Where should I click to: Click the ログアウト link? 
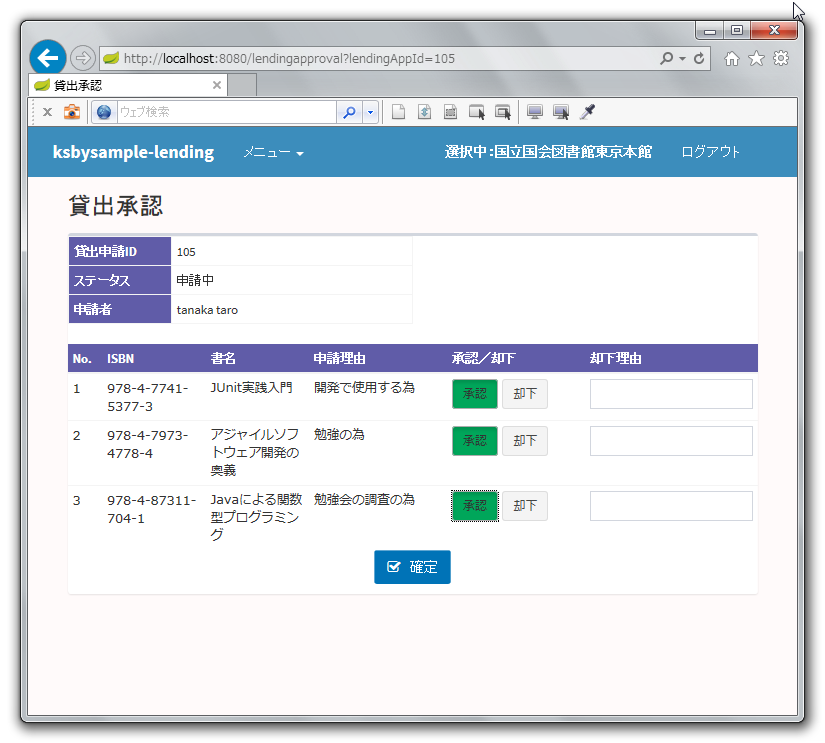click(x=710, y=152)
